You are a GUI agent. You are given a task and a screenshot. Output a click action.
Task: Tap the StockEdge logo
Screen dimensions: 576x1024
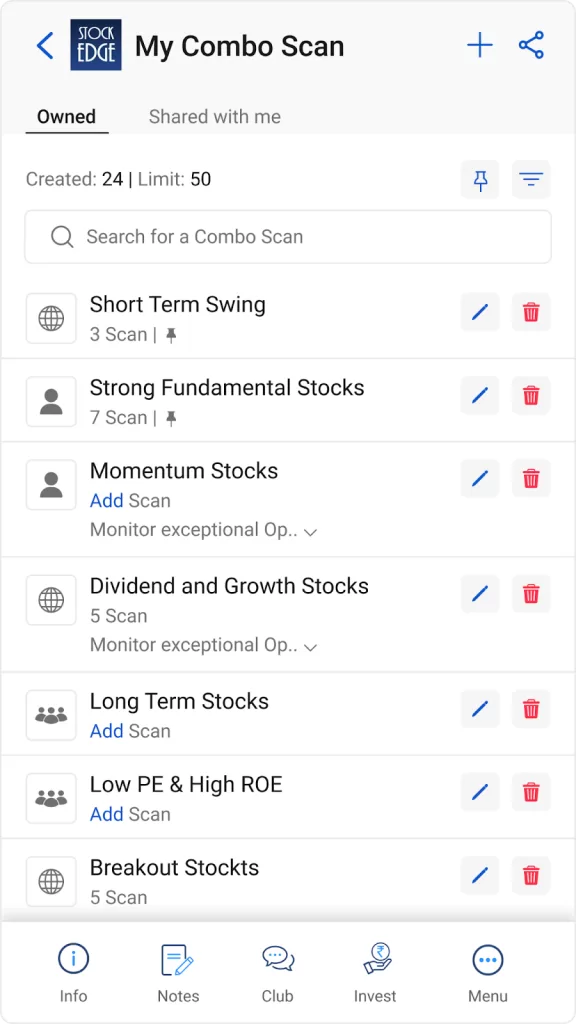[96, 45]
